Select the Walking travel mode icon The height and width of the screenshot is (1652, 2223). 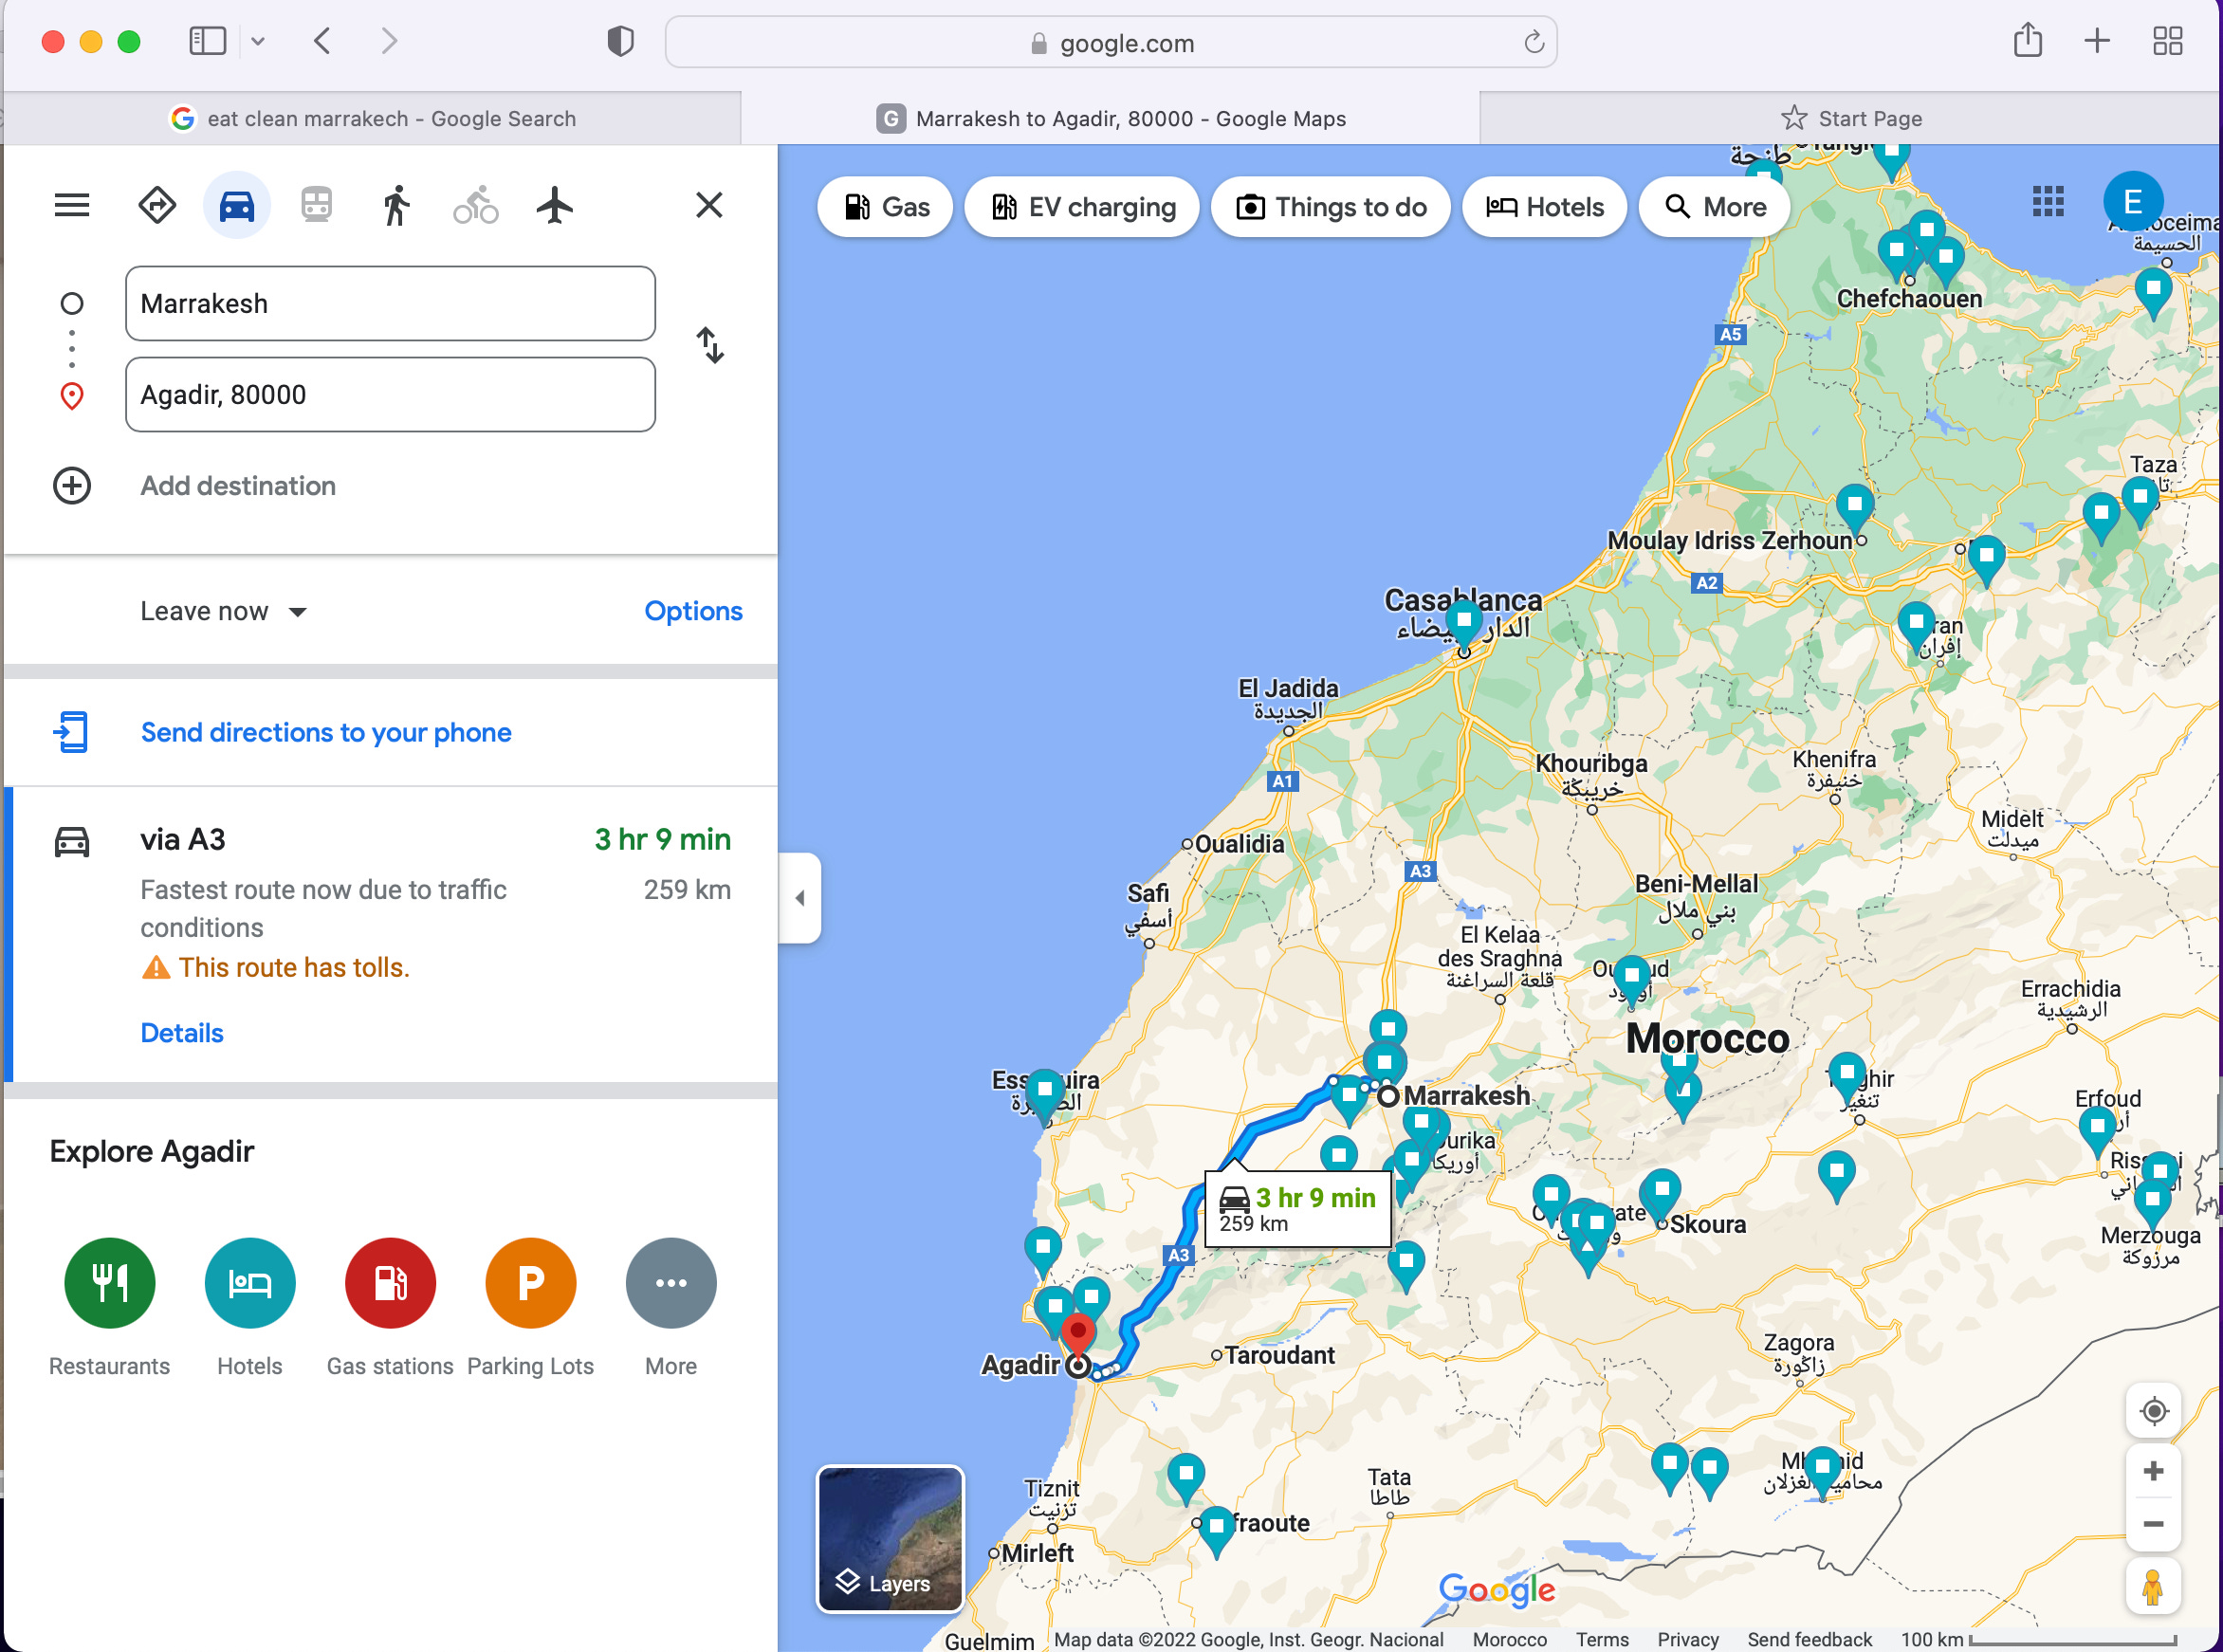pos(396,206)
